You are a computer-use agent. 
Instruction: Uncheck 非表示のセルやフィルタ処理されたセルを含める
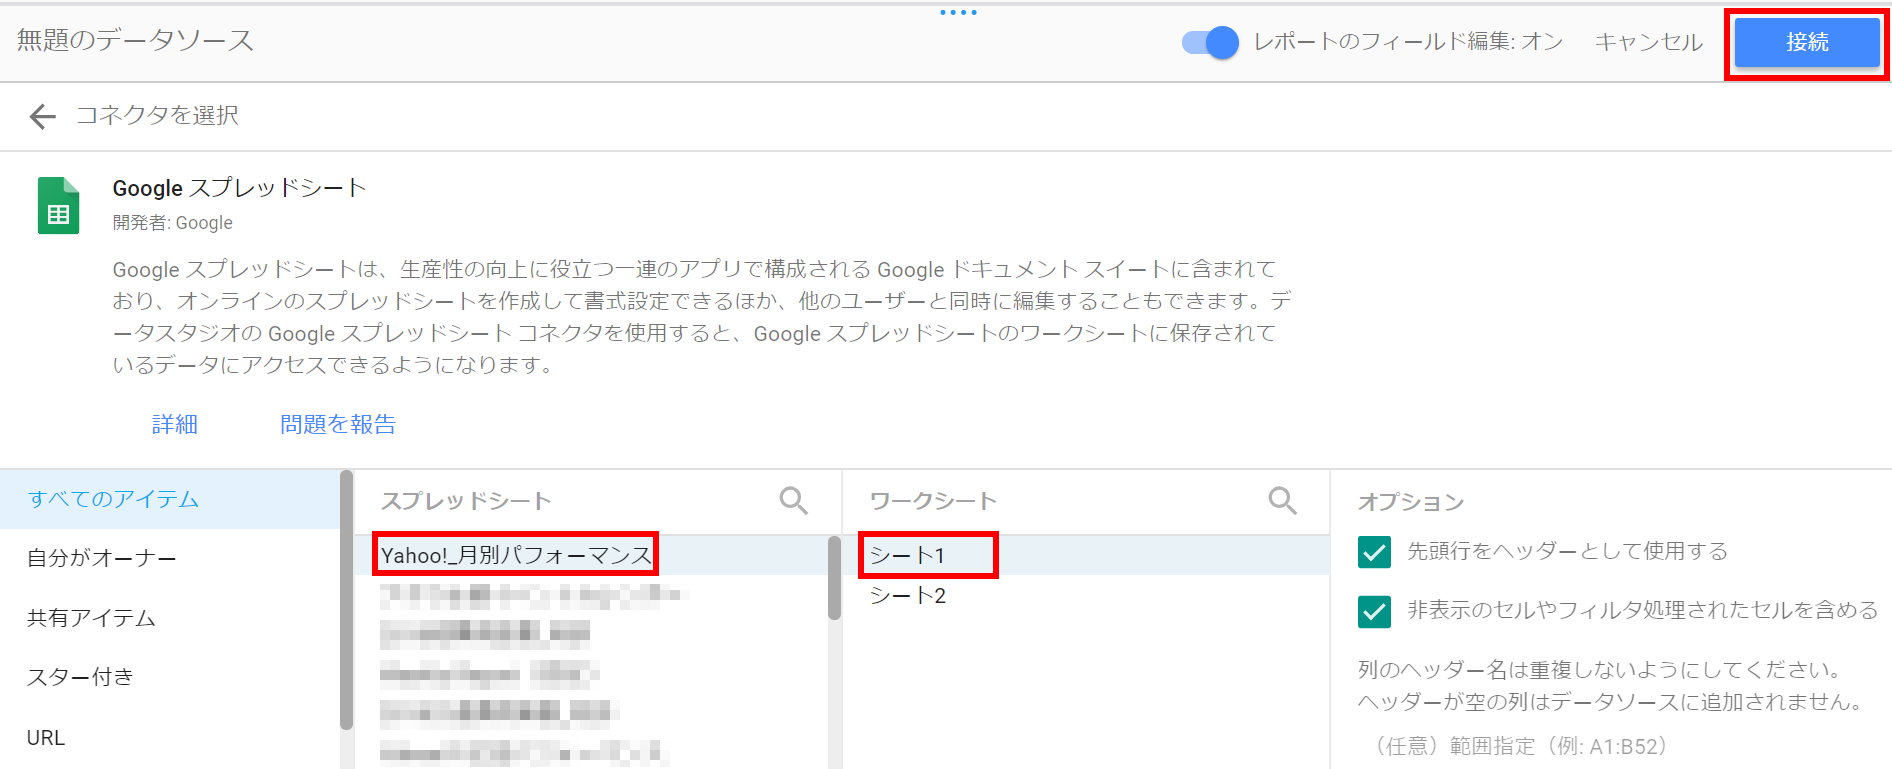[x=1374, y=611]
